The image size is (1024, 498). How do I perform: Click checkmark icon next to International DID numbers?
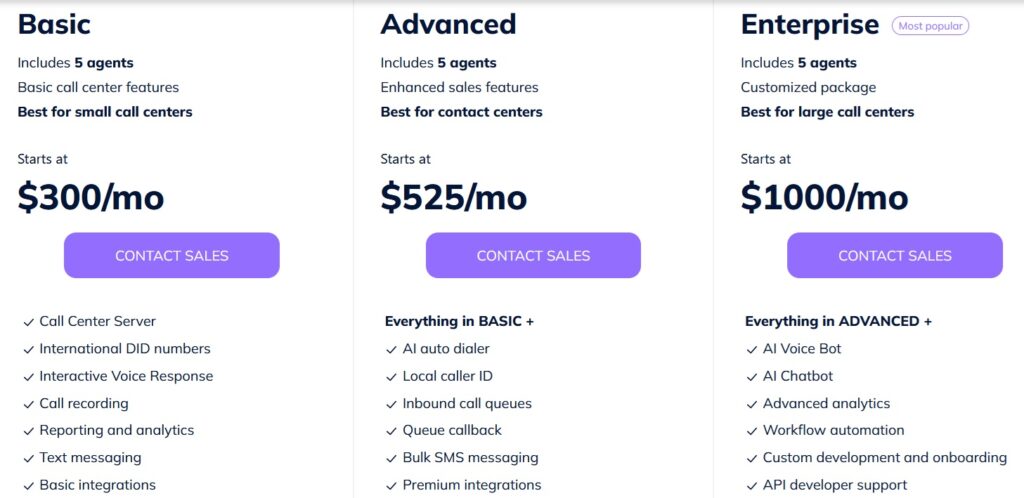coord(29,350)
